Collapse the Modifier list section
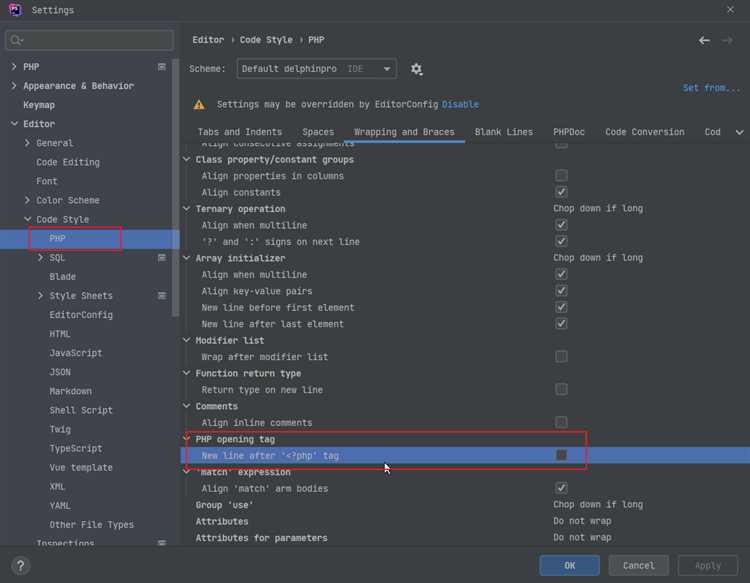The image size is (750, 583). click(x=187, y=340)
